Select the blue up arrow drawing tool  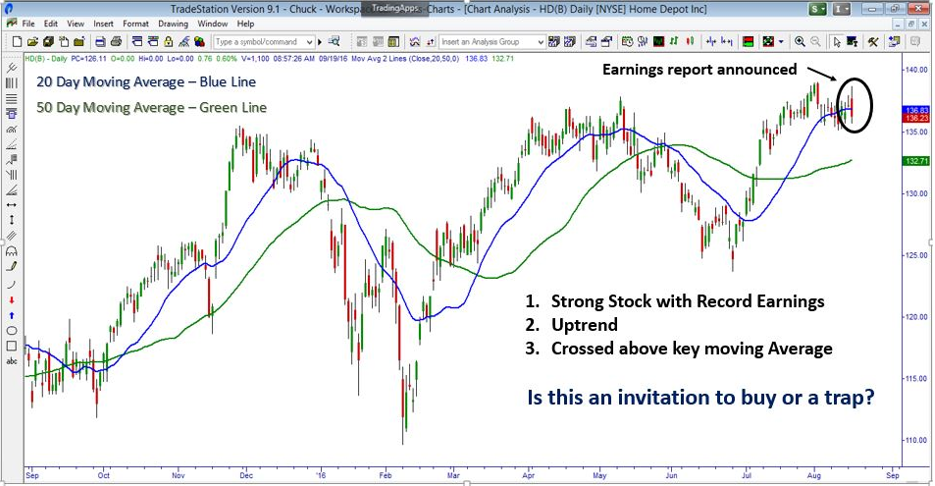(11, 315)
